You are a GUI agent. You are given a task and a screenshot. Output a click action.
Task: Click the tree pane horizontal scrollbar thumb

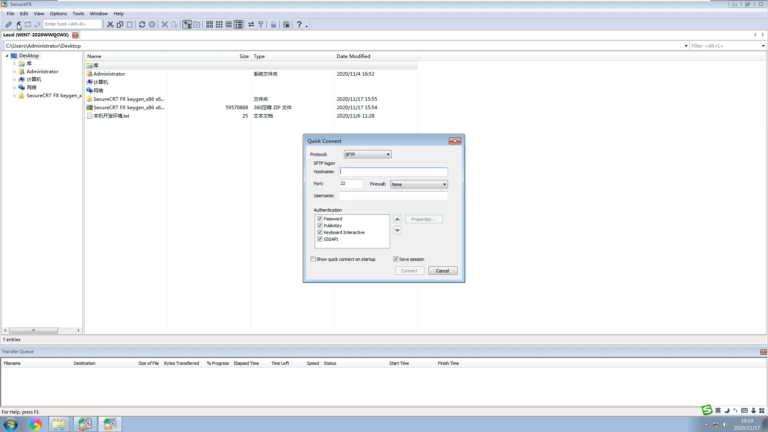33,331
